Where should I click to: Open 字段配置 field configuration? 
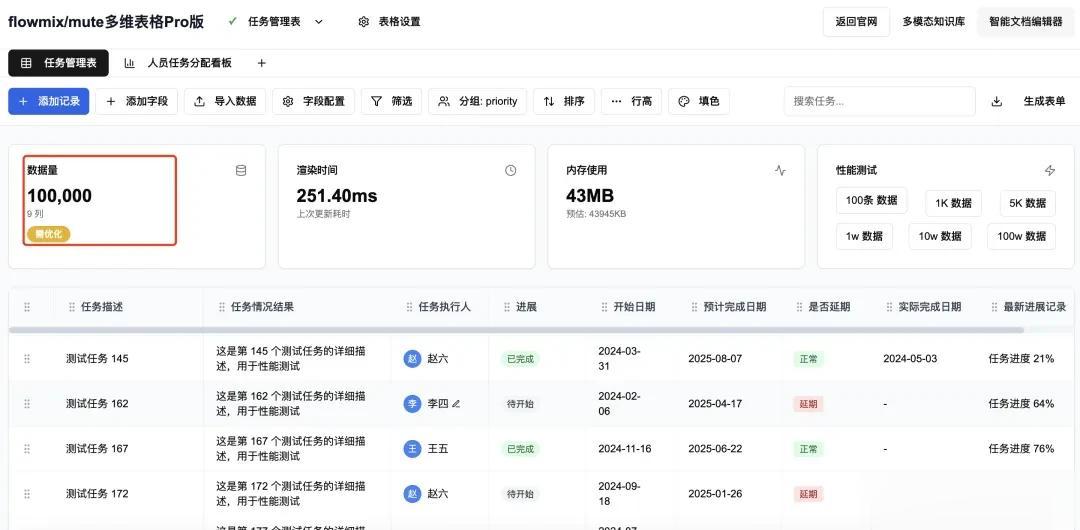click(313, 101)
